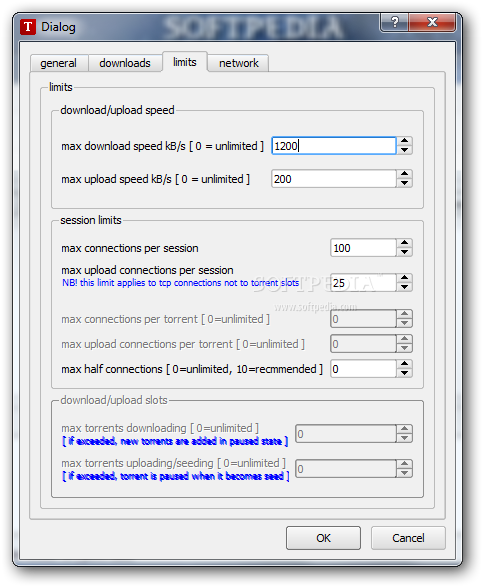
Task: Click the 'max download speed kB/s' label
Action: tap(162, 146)
